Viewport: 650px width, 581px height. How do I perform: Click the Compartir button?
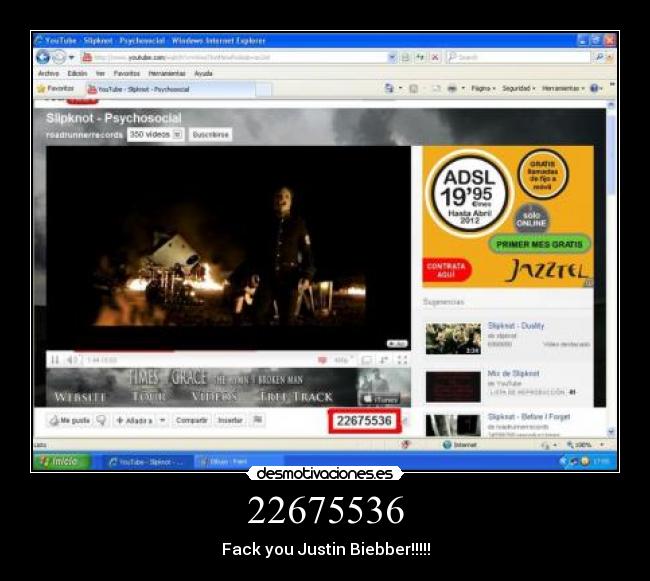coord(192,421)
